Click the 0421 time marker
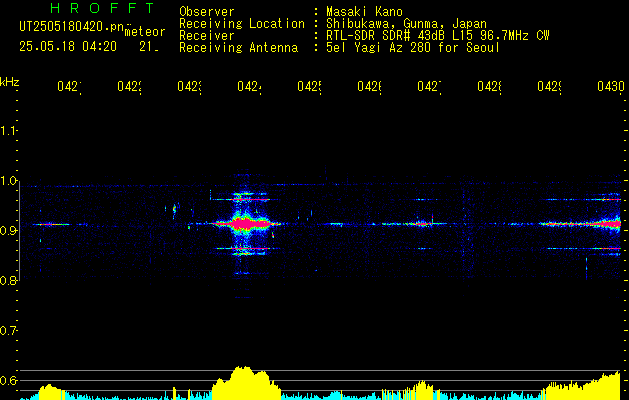This screenshot has width=629, height=400. [69, 86]
